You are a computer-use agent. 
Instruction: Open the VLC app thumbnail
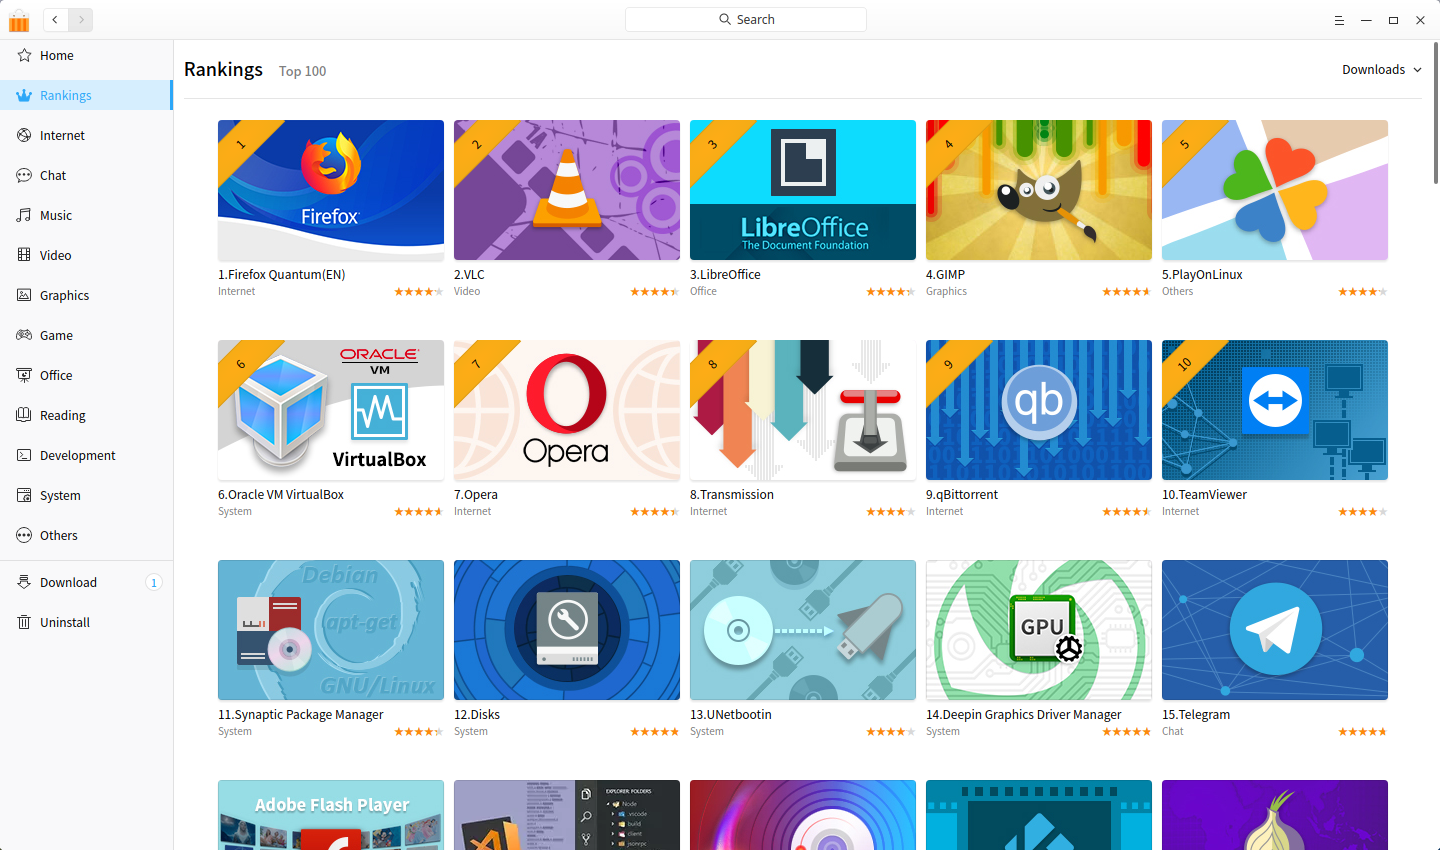(567, 190)
